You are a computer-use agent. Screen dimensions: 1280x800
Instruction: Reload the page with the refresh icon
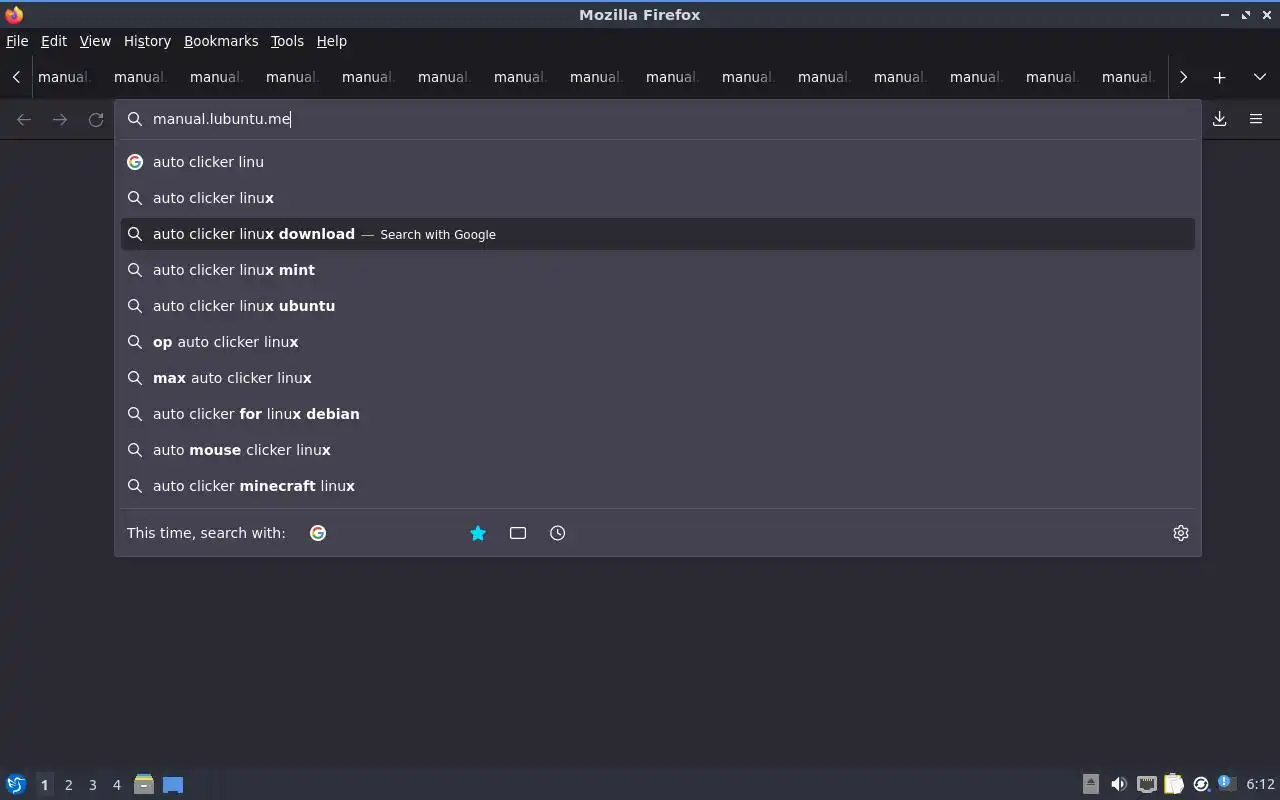(96, 119)
